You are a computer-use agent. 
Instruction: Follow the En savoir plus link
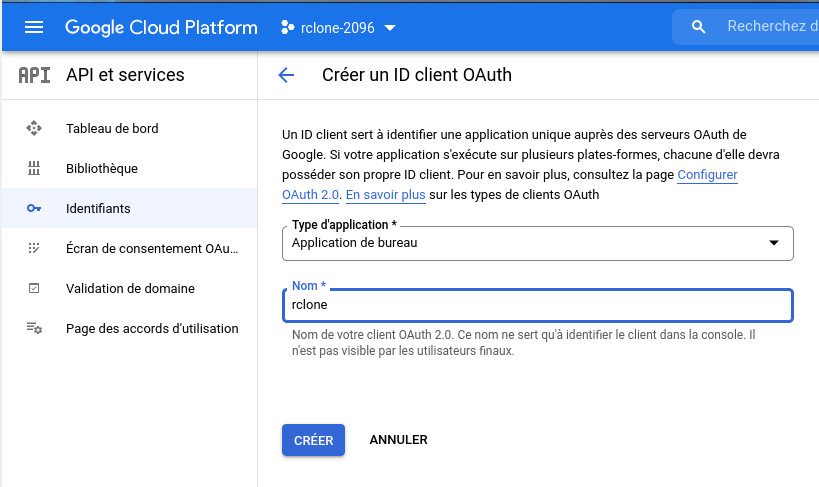[385, 194]
